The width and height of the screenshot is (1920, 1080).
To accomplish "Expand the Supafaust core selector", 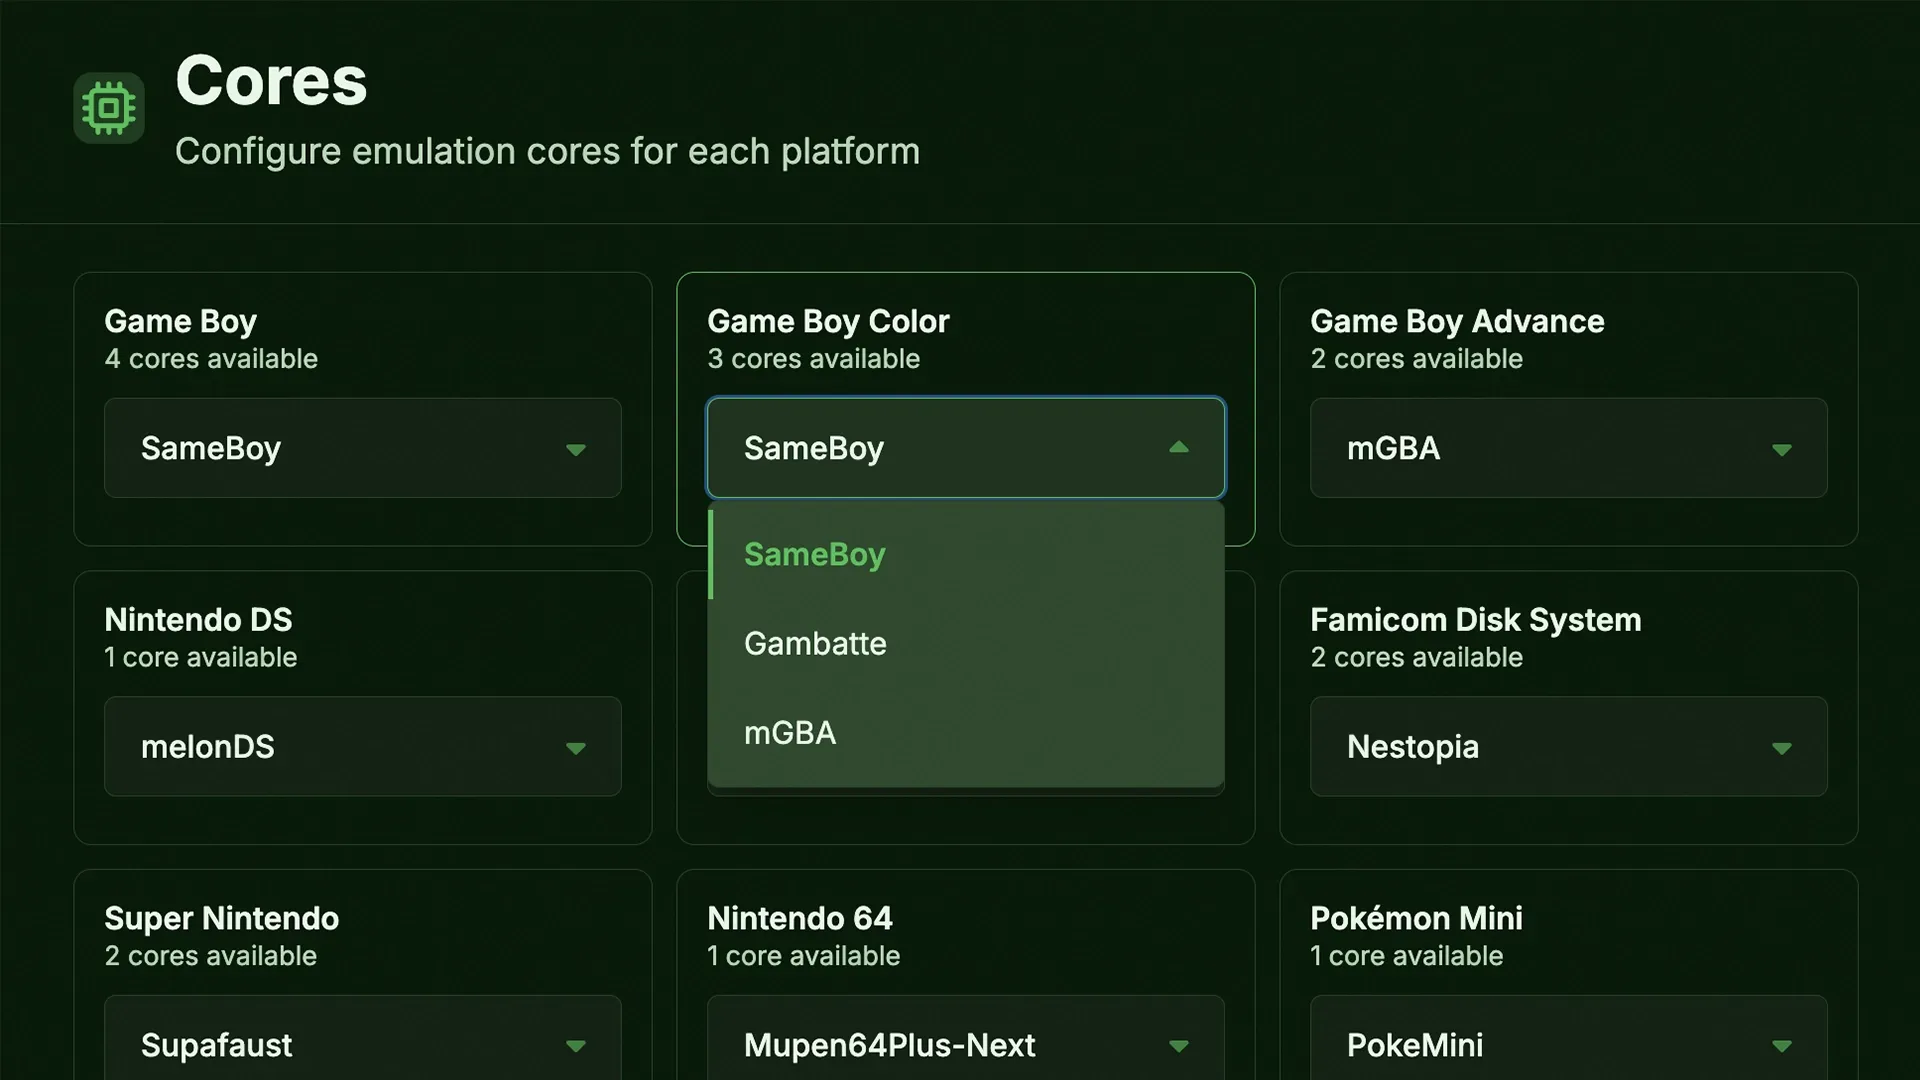I will [x=363, y=1040].
